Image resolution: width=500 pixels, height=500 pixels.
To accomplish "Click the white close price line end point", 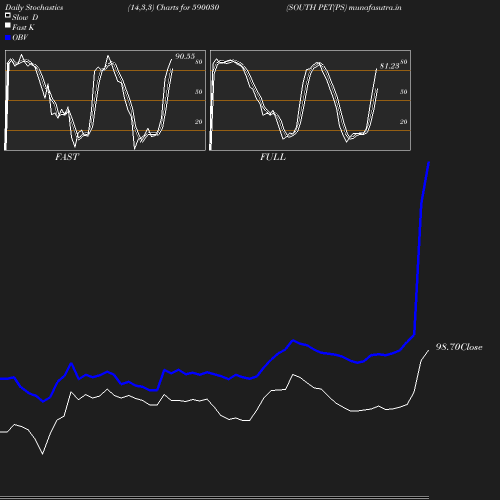I will (428, 351).
